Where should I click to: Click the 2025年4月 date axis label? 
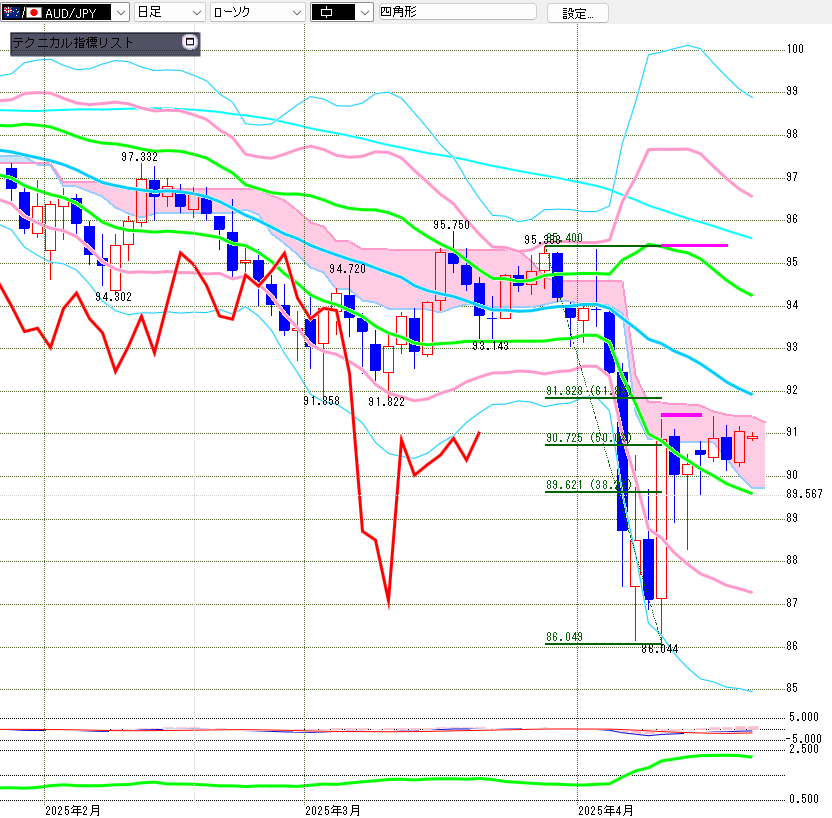tap(605, 811)
